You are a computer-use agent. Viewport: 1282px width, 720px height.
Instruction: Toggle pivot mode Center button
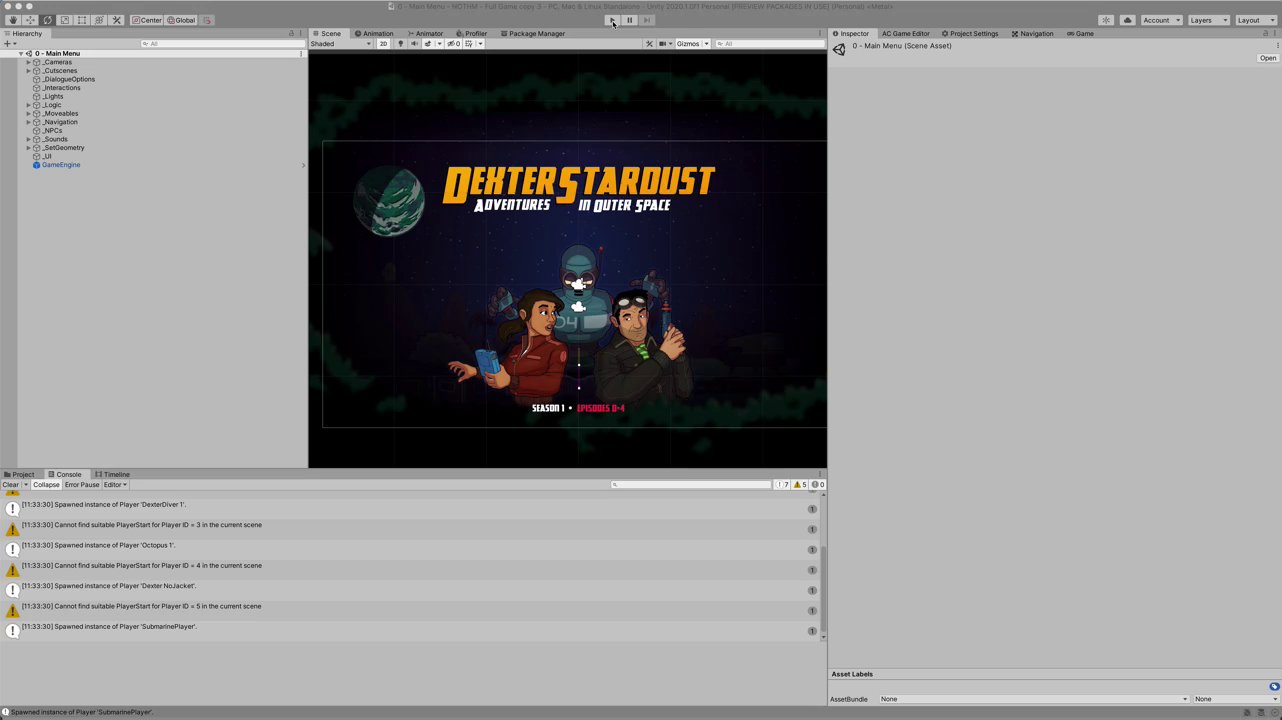coord(147,20)
